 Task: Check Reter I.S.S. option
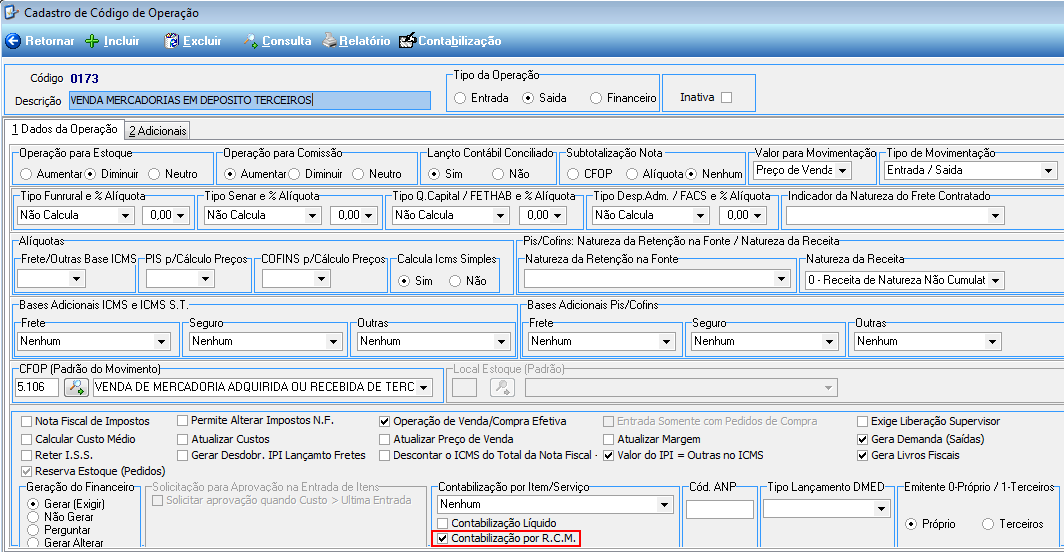(x=26, y=455)
